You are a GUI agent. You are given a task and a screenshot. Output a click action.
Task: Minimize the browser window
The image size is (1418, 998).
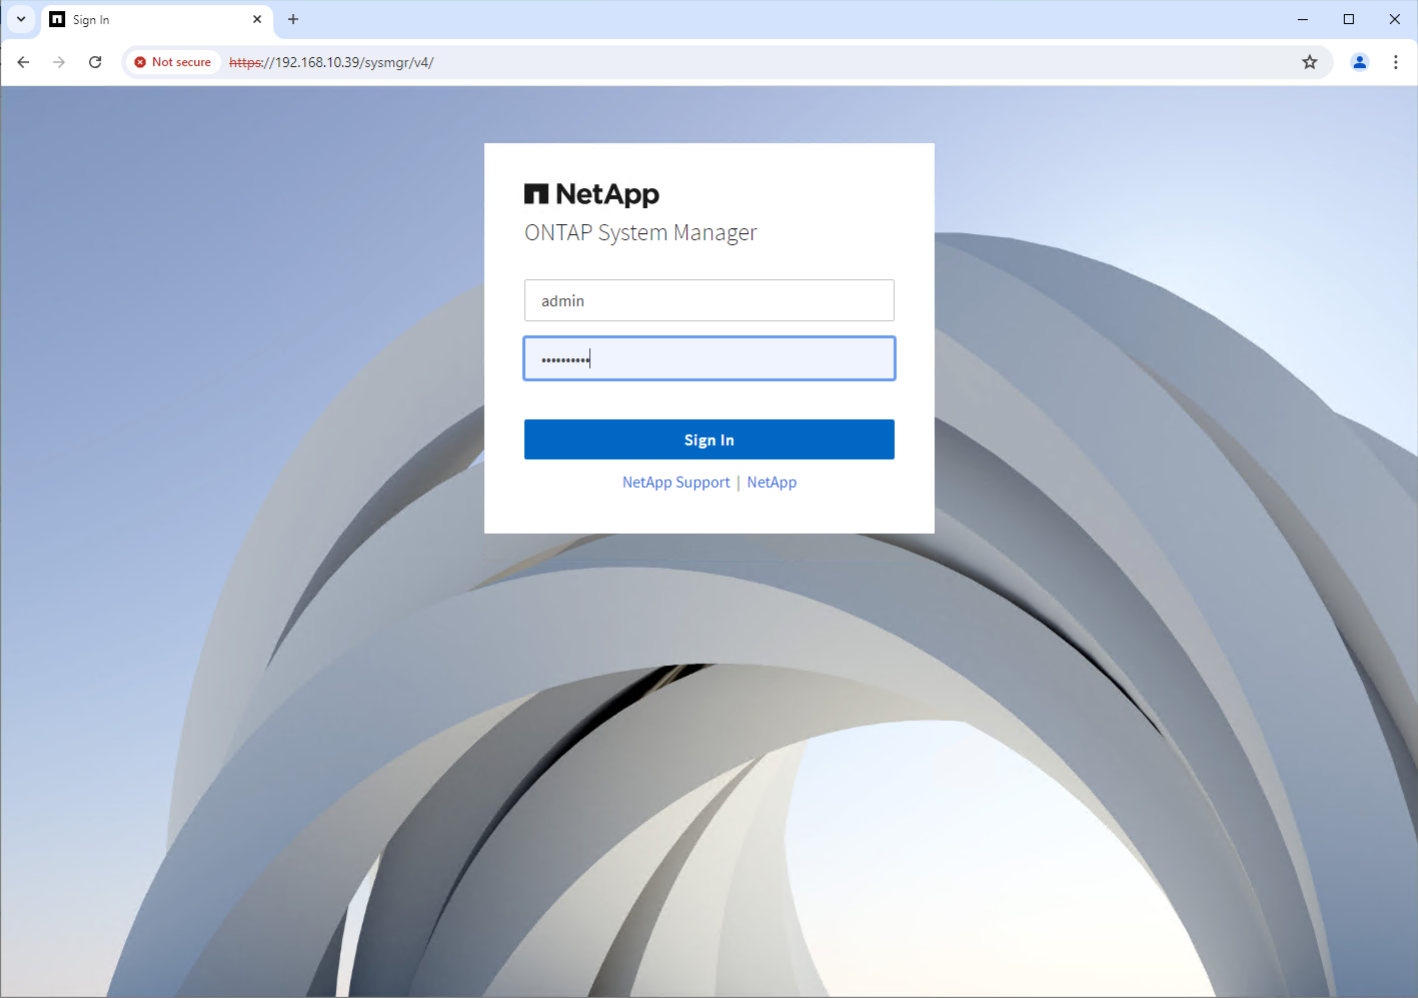point(1302,19)
